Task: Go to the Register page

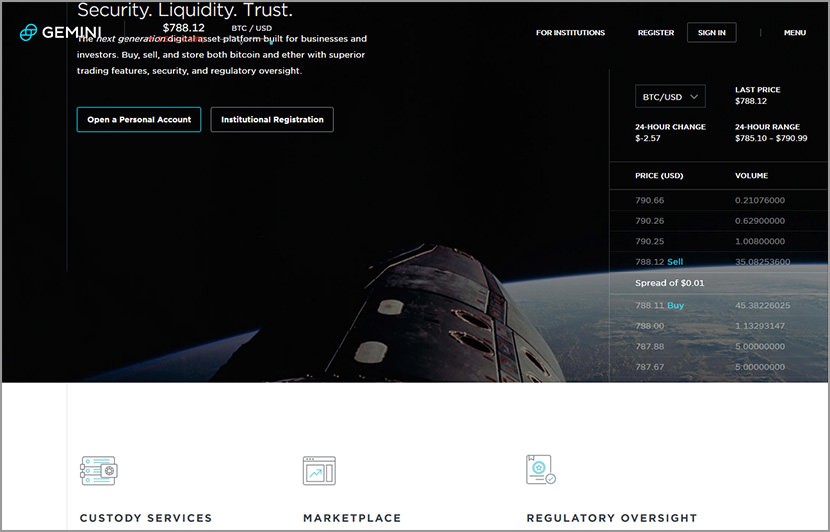Action: tap(656, 33)
